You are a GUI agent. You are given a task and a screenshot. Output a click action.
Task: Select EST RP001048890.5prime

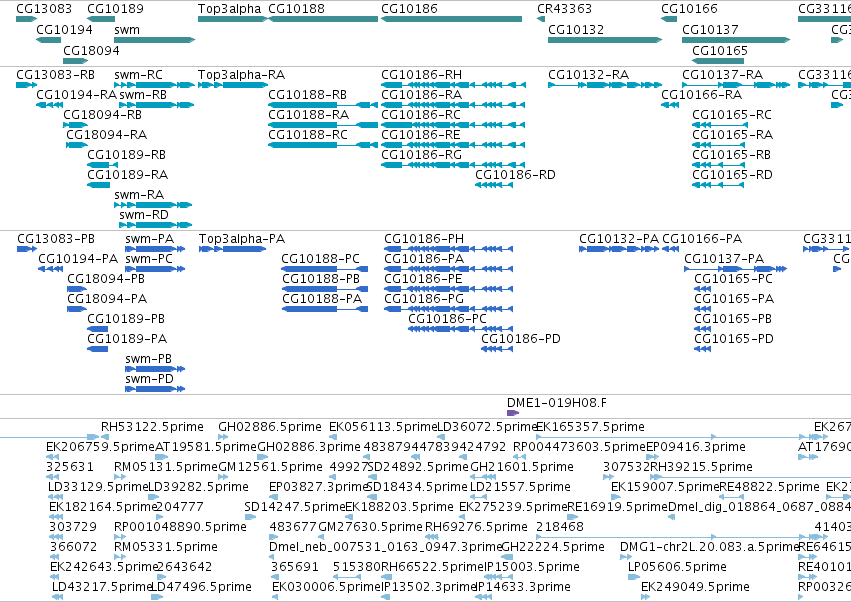pyautogui.click(x=180, y=527)
